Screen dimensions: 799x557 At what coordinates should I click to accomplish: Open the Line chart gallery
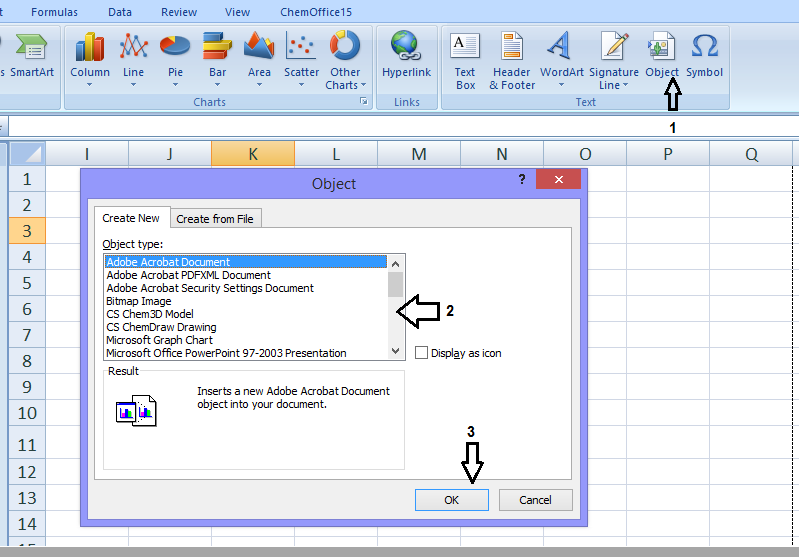[x=133, y=59]
